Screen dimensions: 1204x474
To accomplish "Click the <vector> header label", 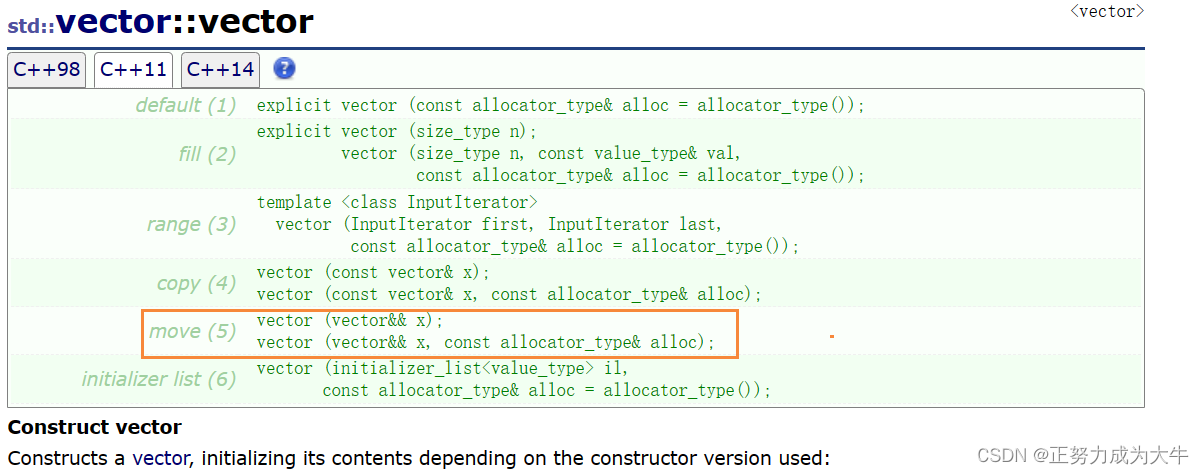I will 1107,12.
